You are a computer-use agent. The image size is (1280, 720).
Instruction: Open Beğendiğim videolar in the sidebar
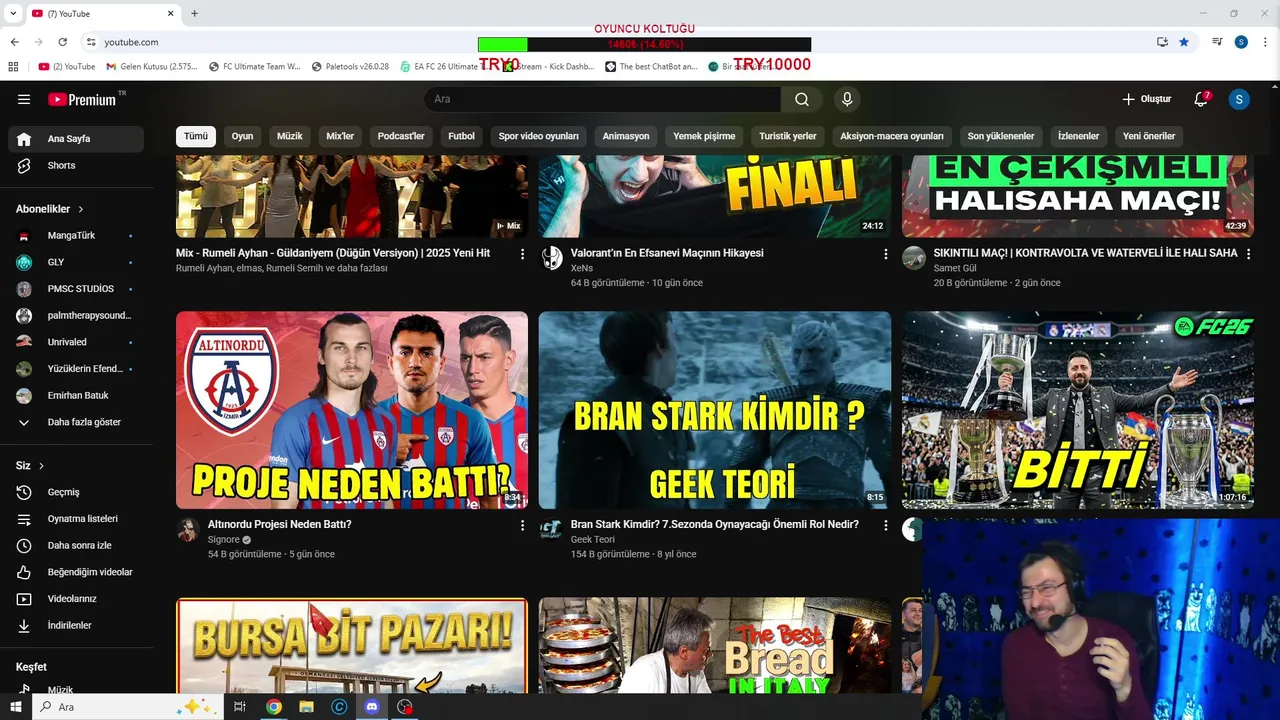click(x=76, y=572)
